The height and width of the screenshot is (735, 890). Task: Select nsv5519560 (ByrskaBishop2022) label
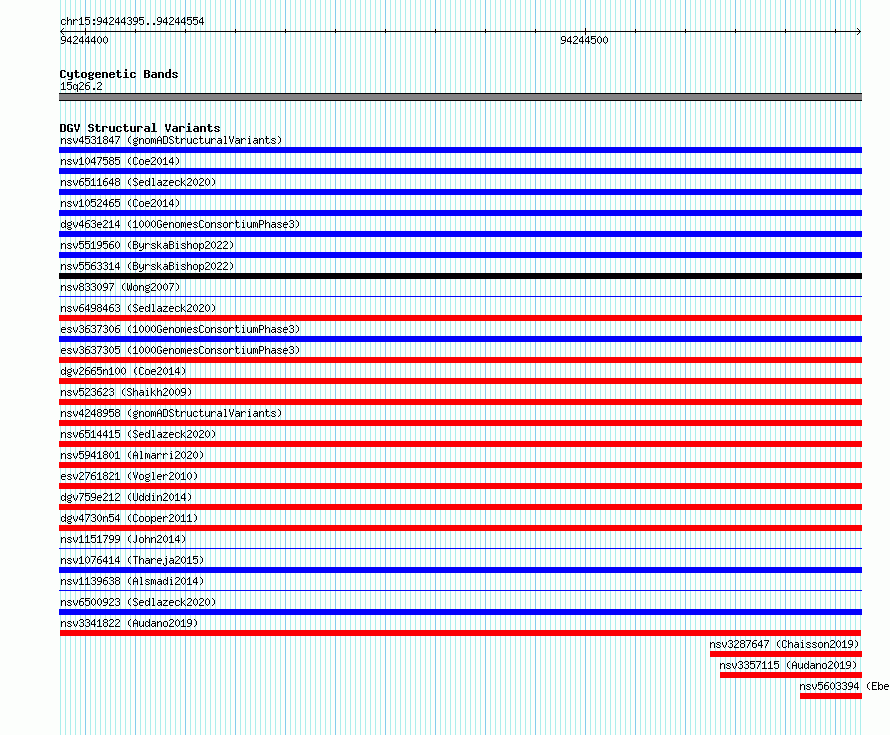point(147,245)
